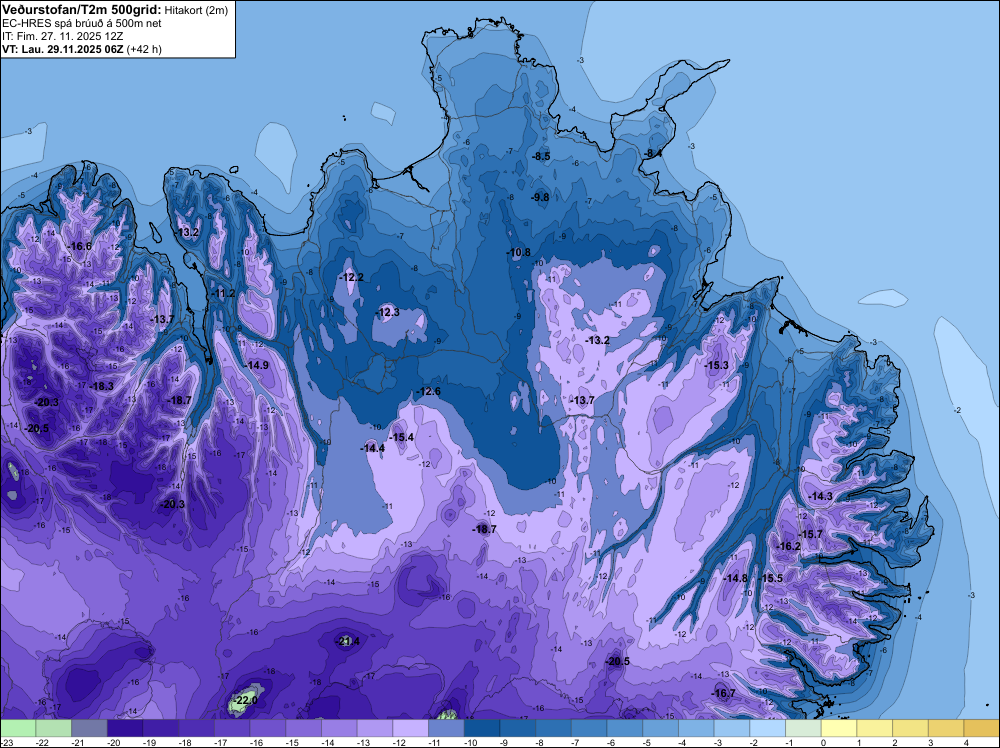Select the blue legend swatch labeled -11
This screenshot has width=1000, height=748.
(446, 728)
